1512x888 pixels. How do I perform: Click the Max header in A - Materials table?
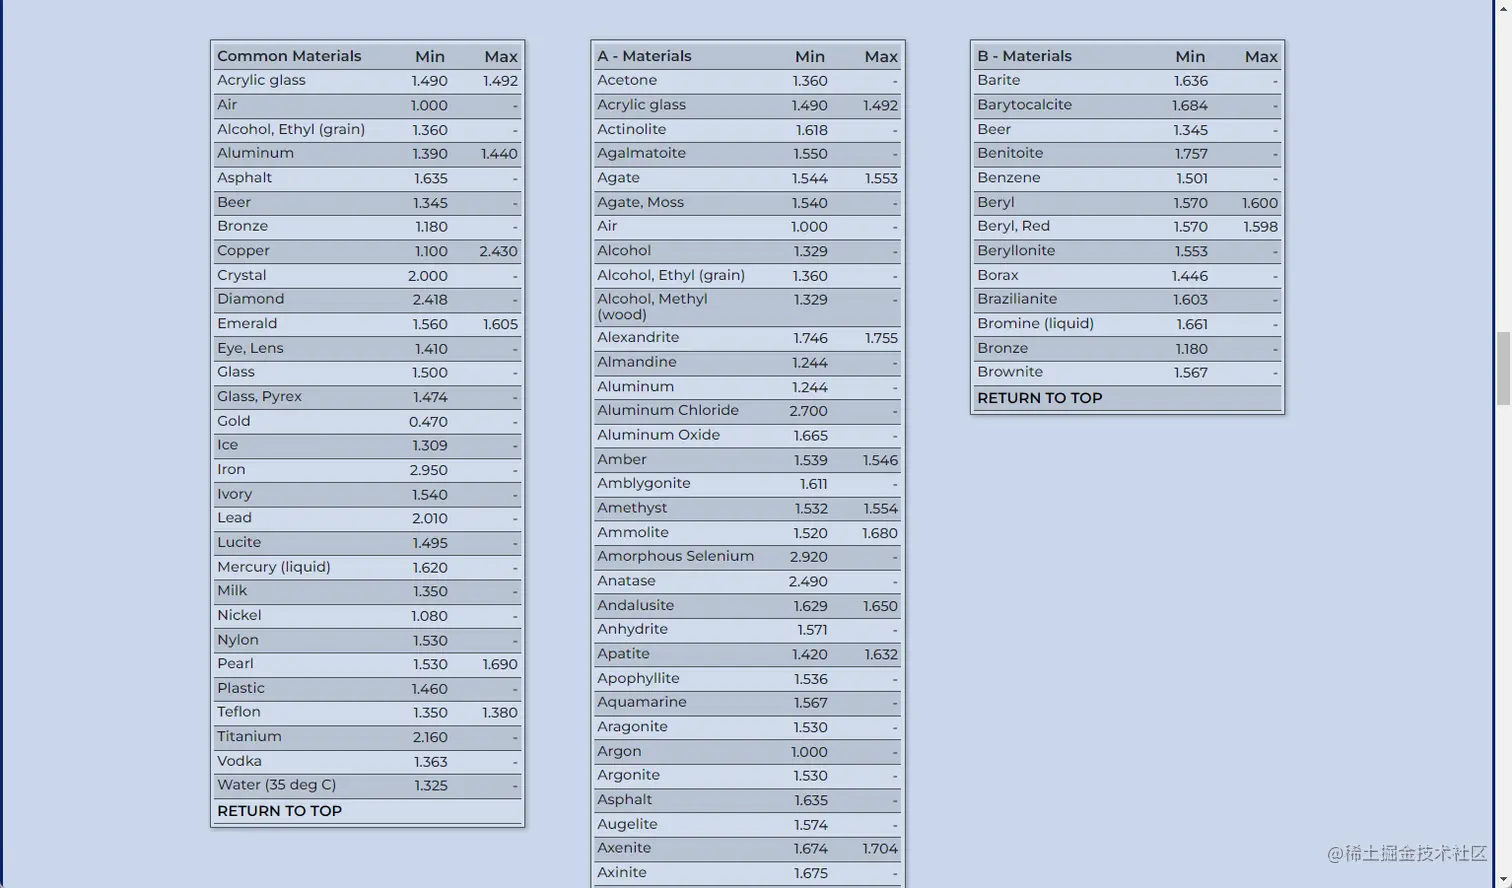[881, 57]
